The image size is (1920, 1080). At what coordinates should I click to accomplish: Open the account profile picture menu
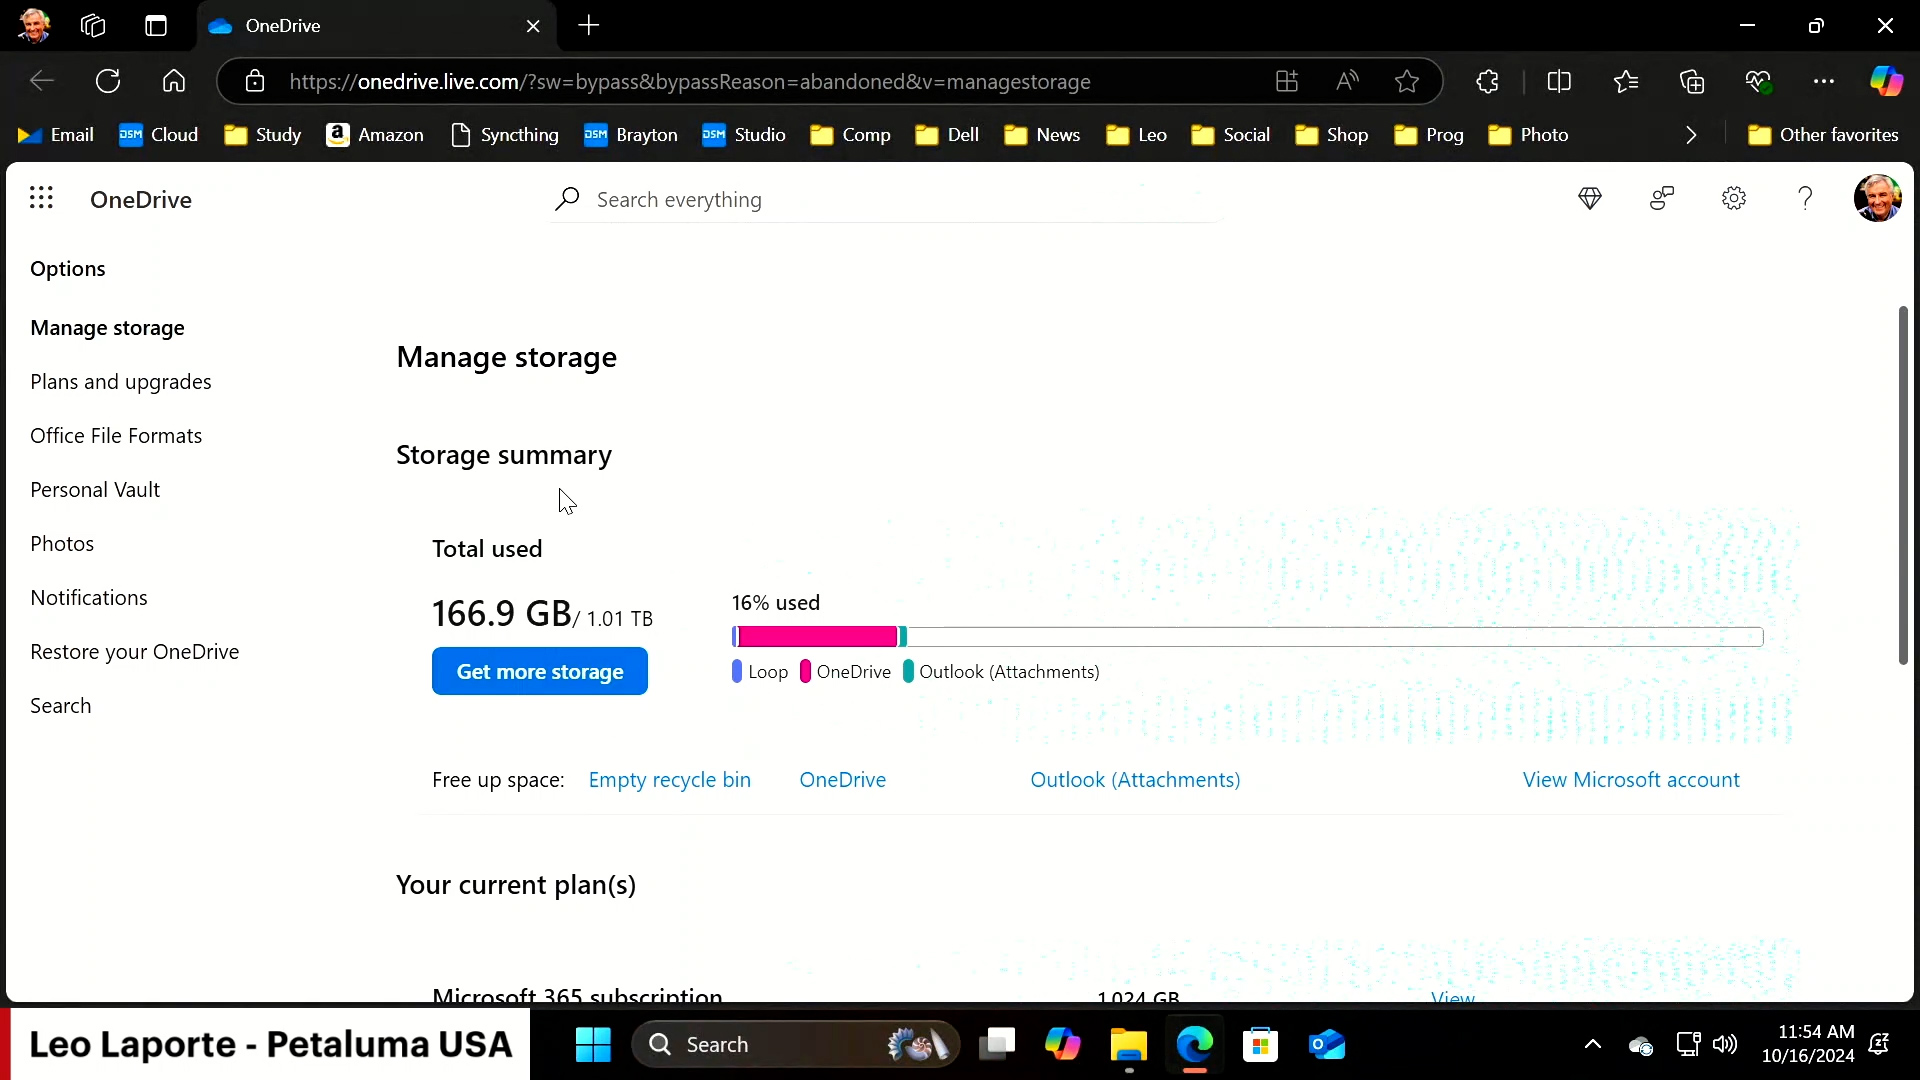tap(1877, 198)
